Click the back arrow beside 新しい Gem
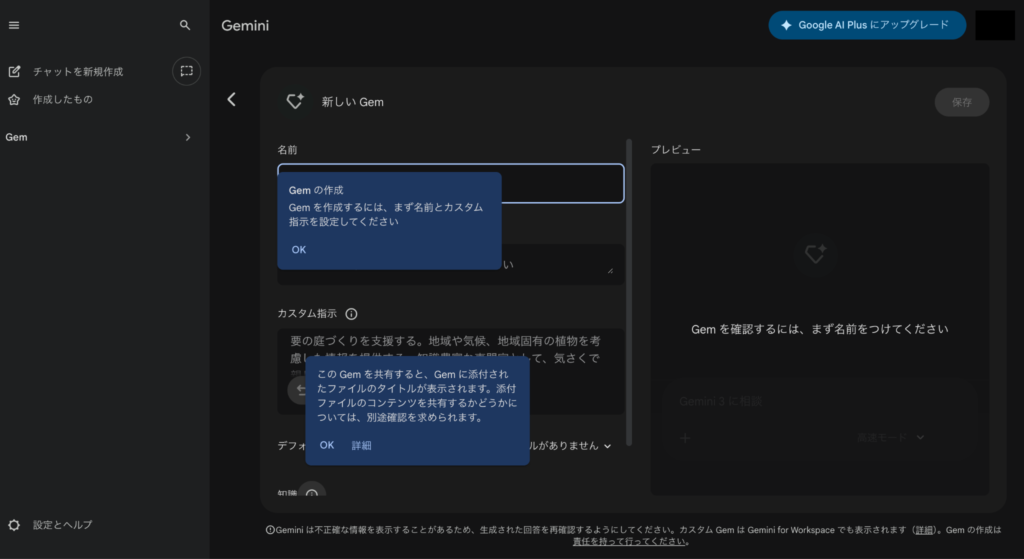This screenshot has height=559, width=1024. point(231,99)
